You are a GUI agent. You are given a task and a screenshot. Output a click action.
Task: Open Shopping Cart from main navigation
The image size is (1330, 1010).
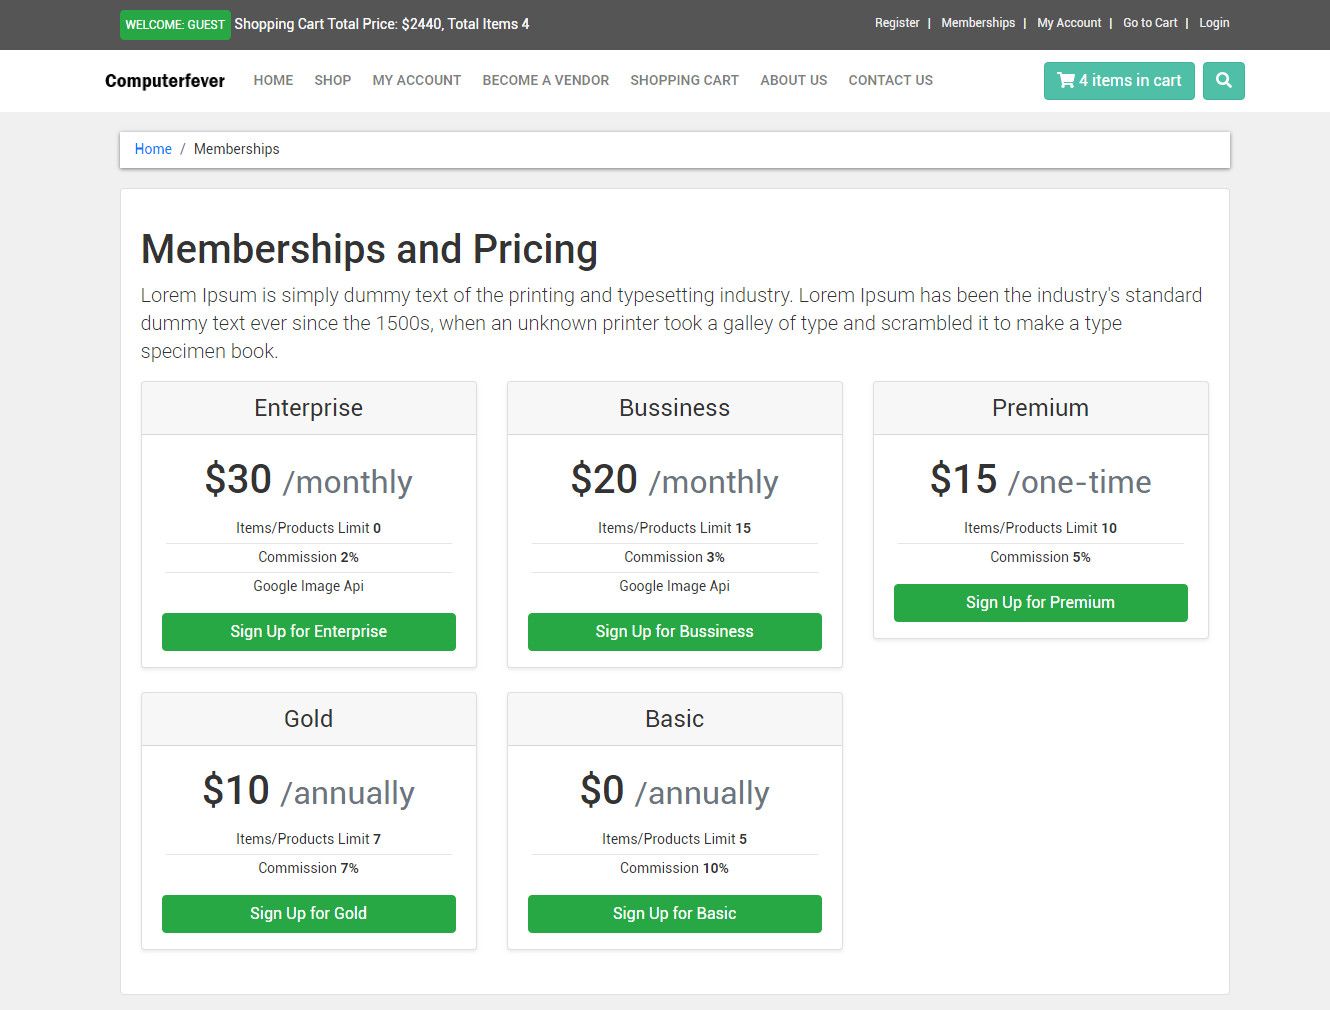point(684,81)
